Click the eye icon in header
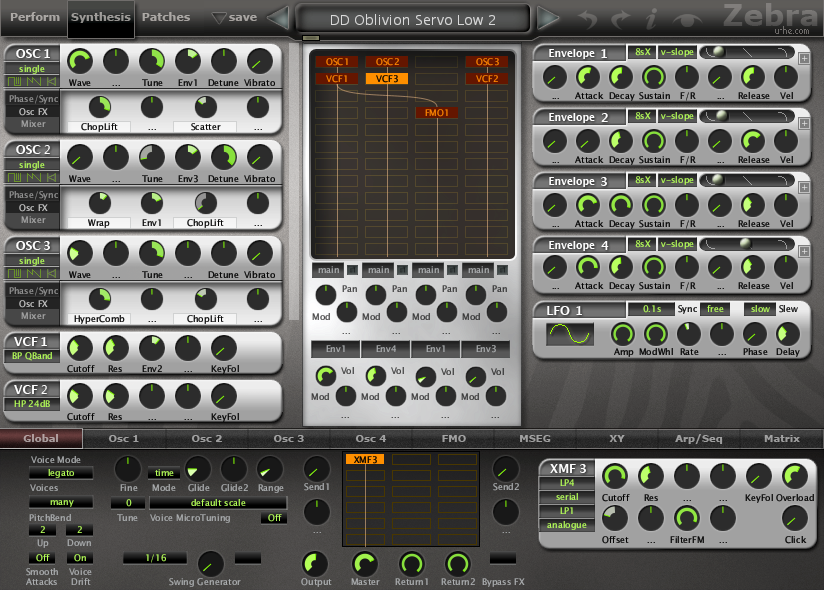The image size is (824, 590). click(x=687, y=20)
